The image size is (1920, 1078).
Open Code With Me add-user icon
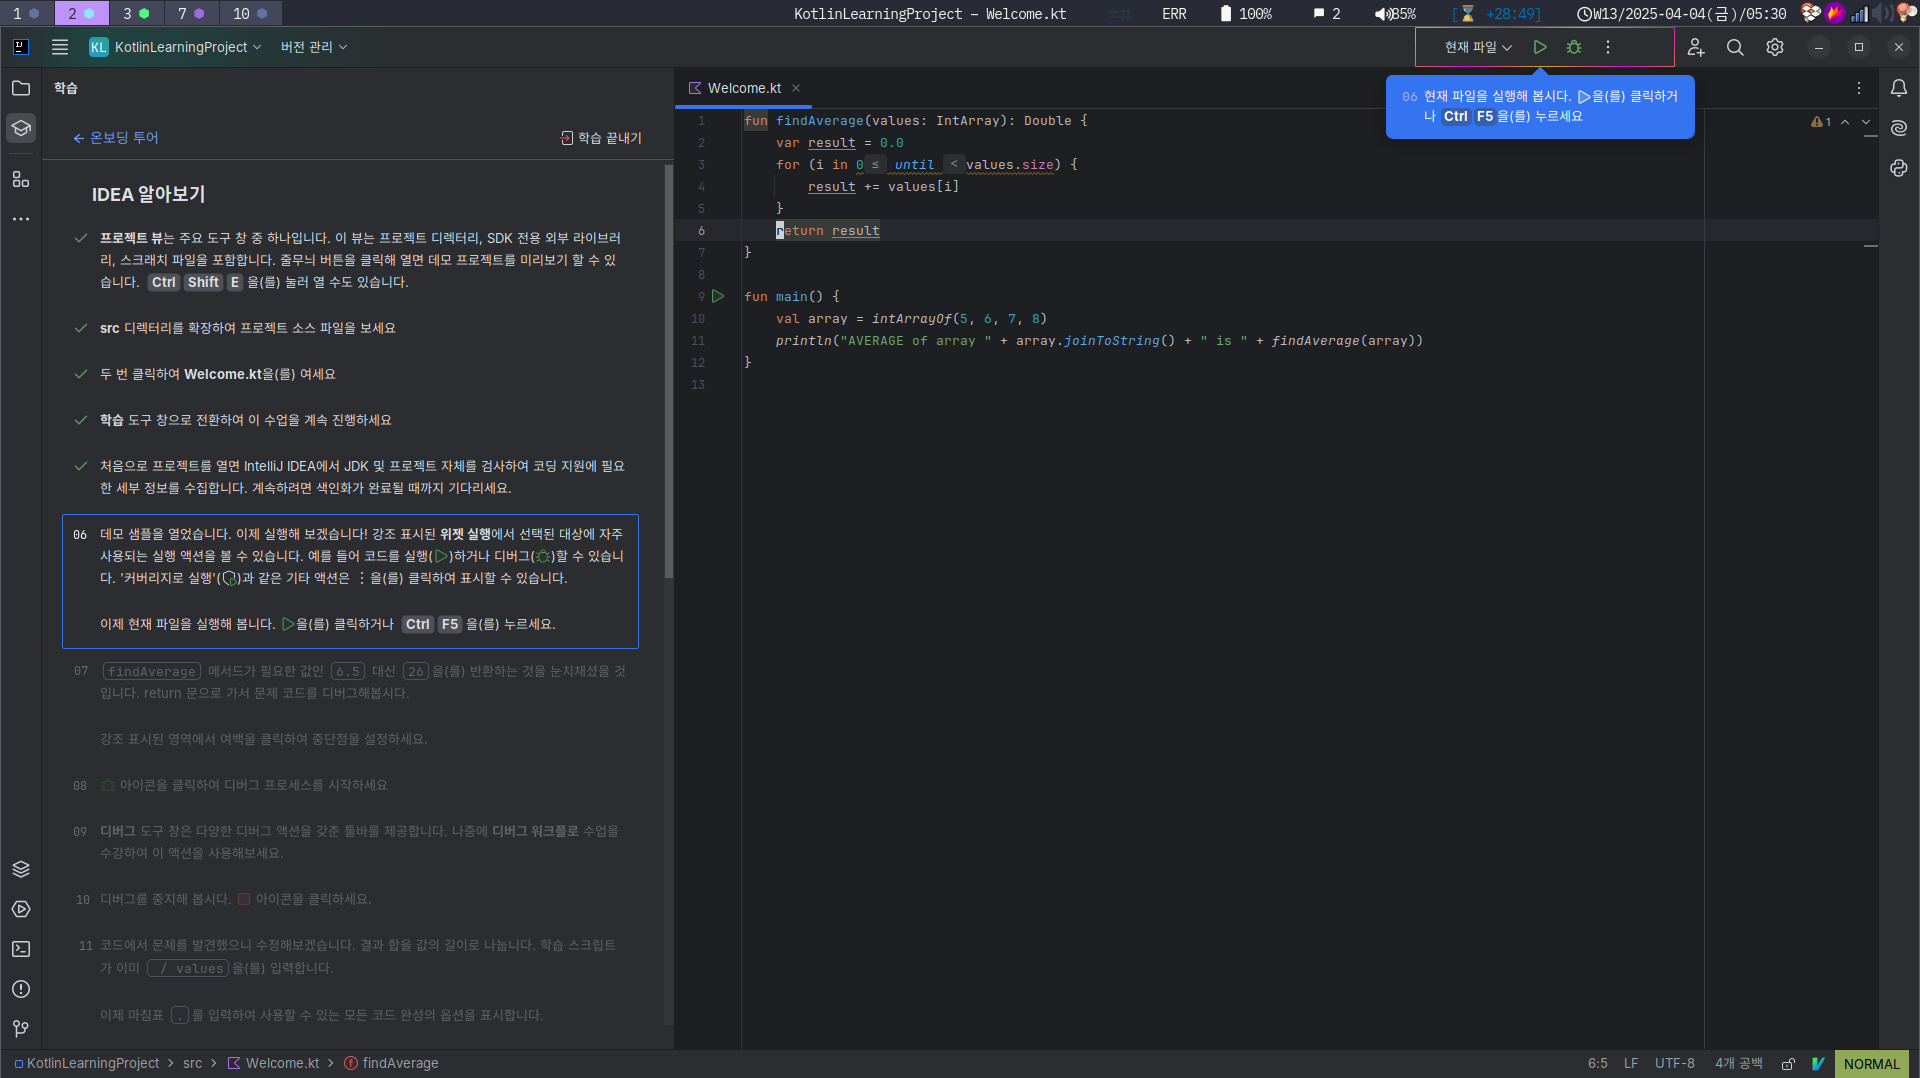(x=1696, y=47)
